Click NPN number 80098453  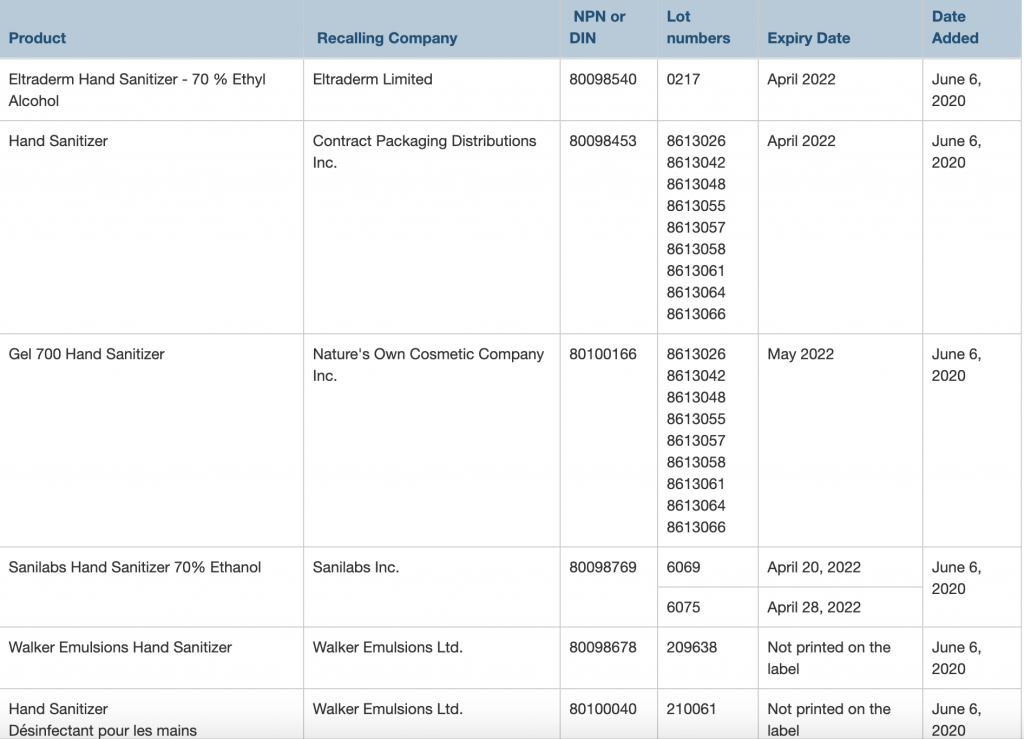pos(602,141)
